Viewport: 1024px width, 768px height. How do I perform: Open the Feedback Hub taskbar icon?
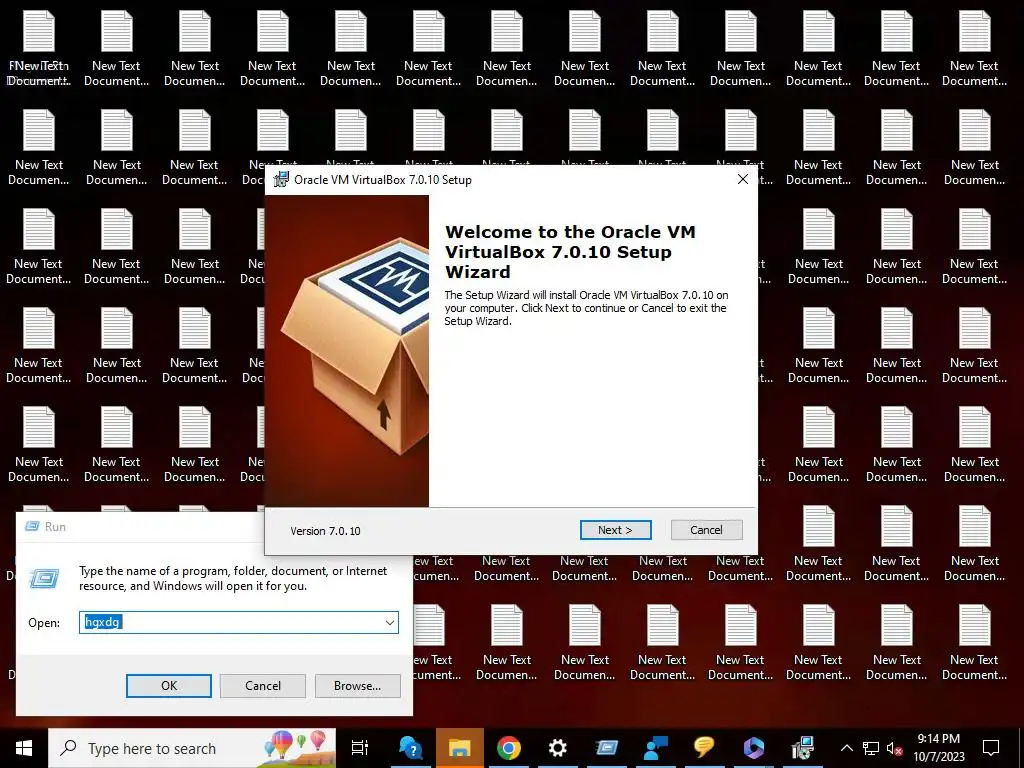click(656, 748)
